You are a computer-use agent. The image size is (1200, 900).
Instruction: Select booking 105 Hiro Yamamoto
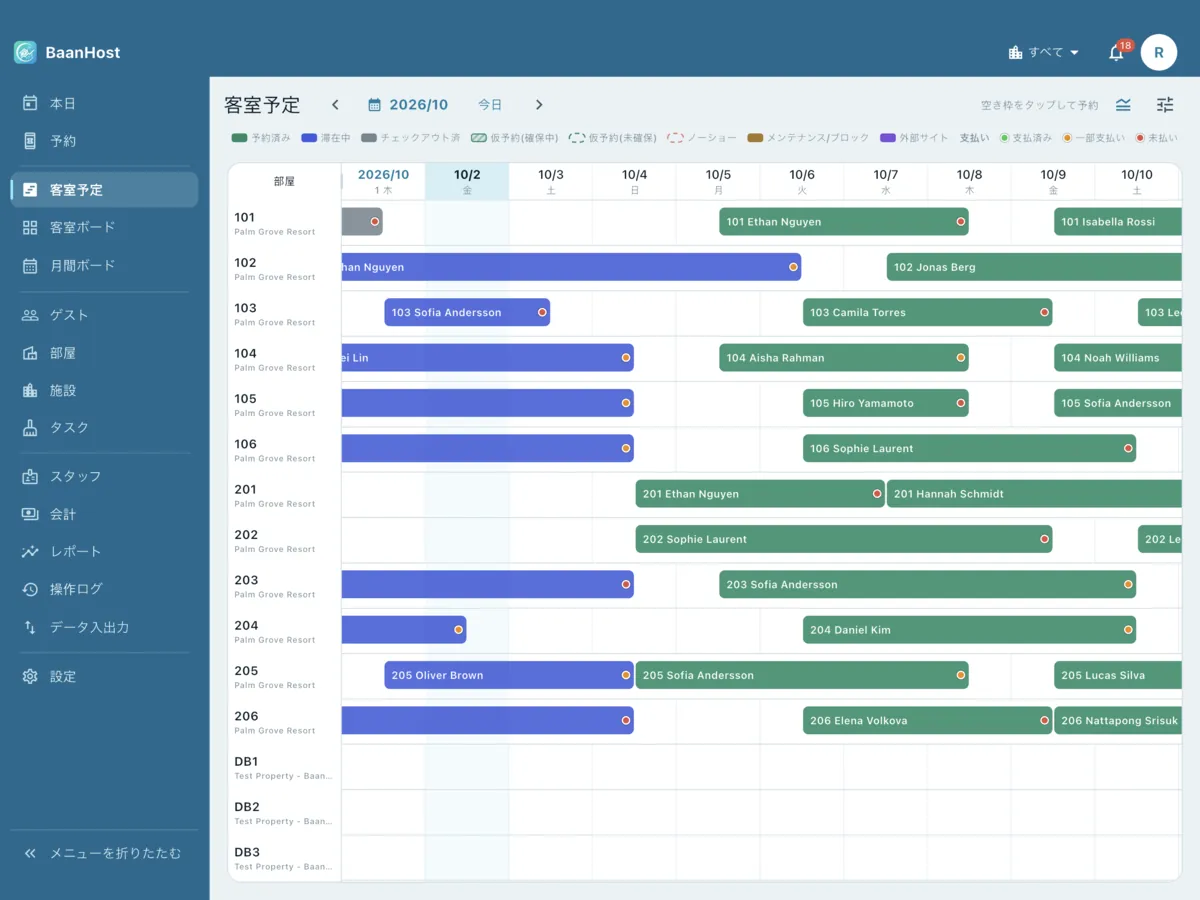(886, 403)
